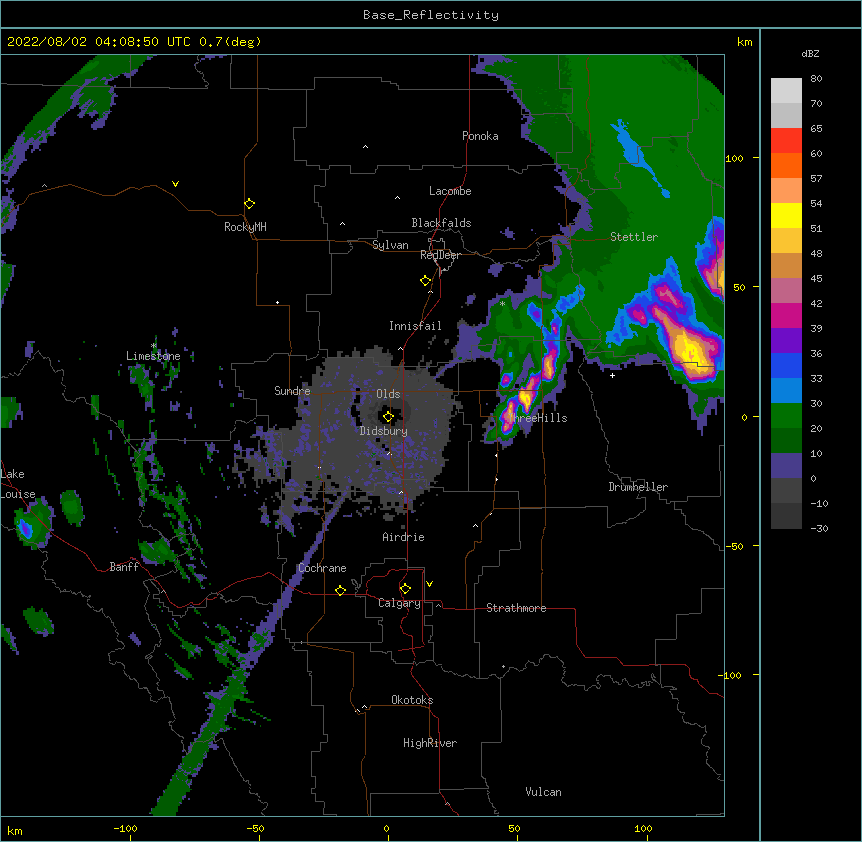The height and width of the screenshot is (842, 862).
Task: Pick the orange 57-60 dBZ legend swatch
Action: [x=786, y=165]
